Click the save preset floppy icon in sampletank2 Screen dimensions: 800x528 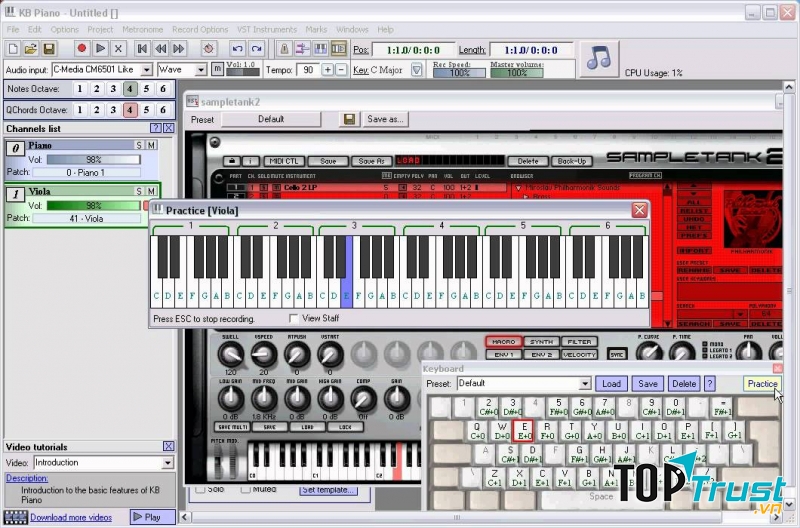[349, 119]
